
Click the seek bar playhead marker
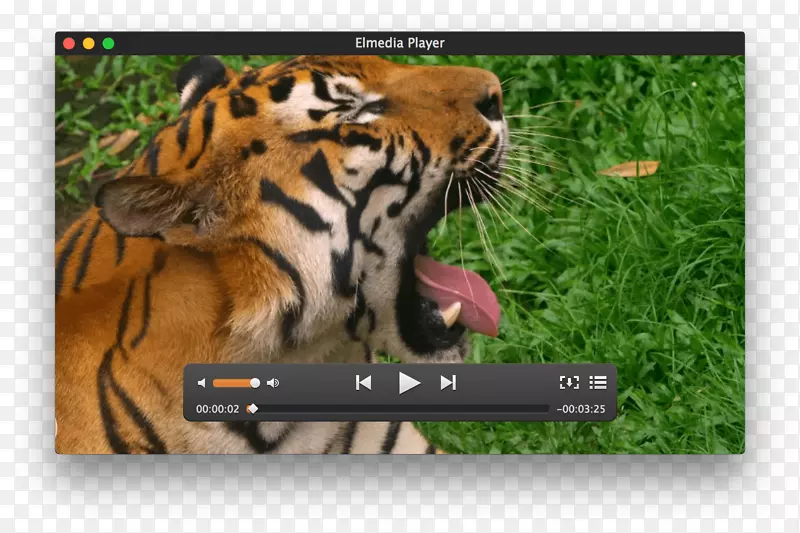pos(252,408)
